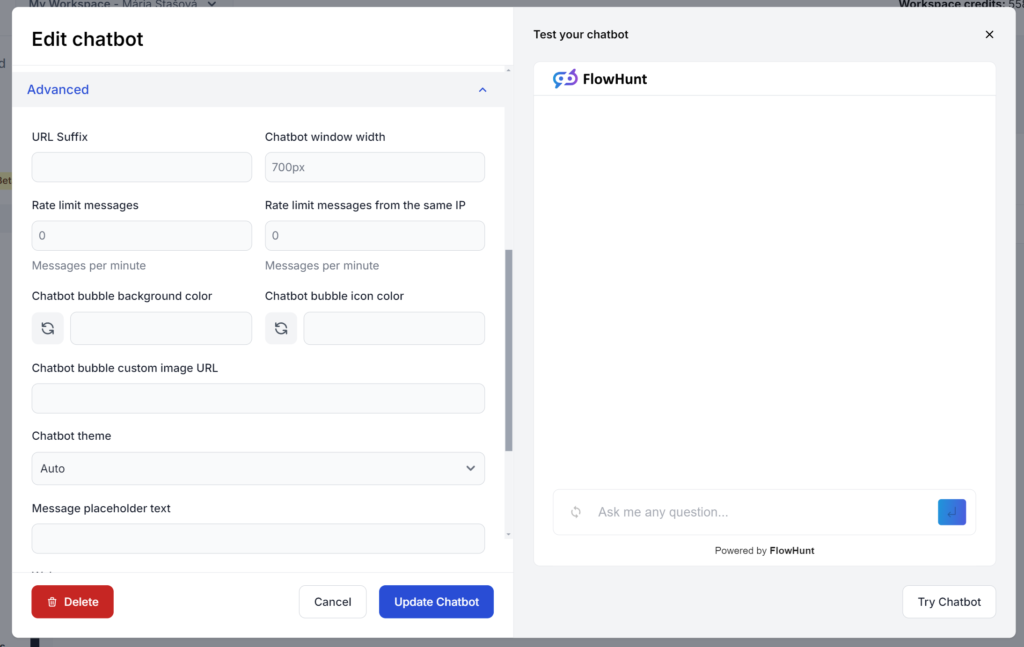This screenshot has width=1024, height=647.
Task: Focus the chatbot bubble icon color field
Action: click(x=394, y=328)
